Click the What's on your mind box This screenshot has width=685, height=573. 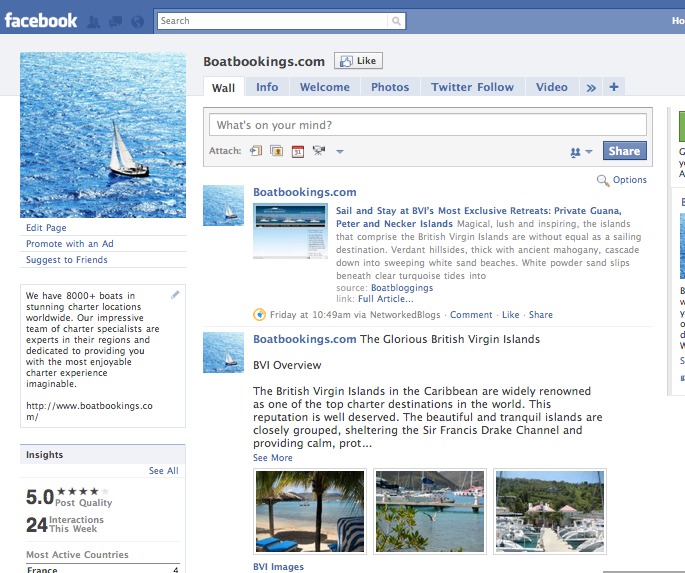(428, 125)
